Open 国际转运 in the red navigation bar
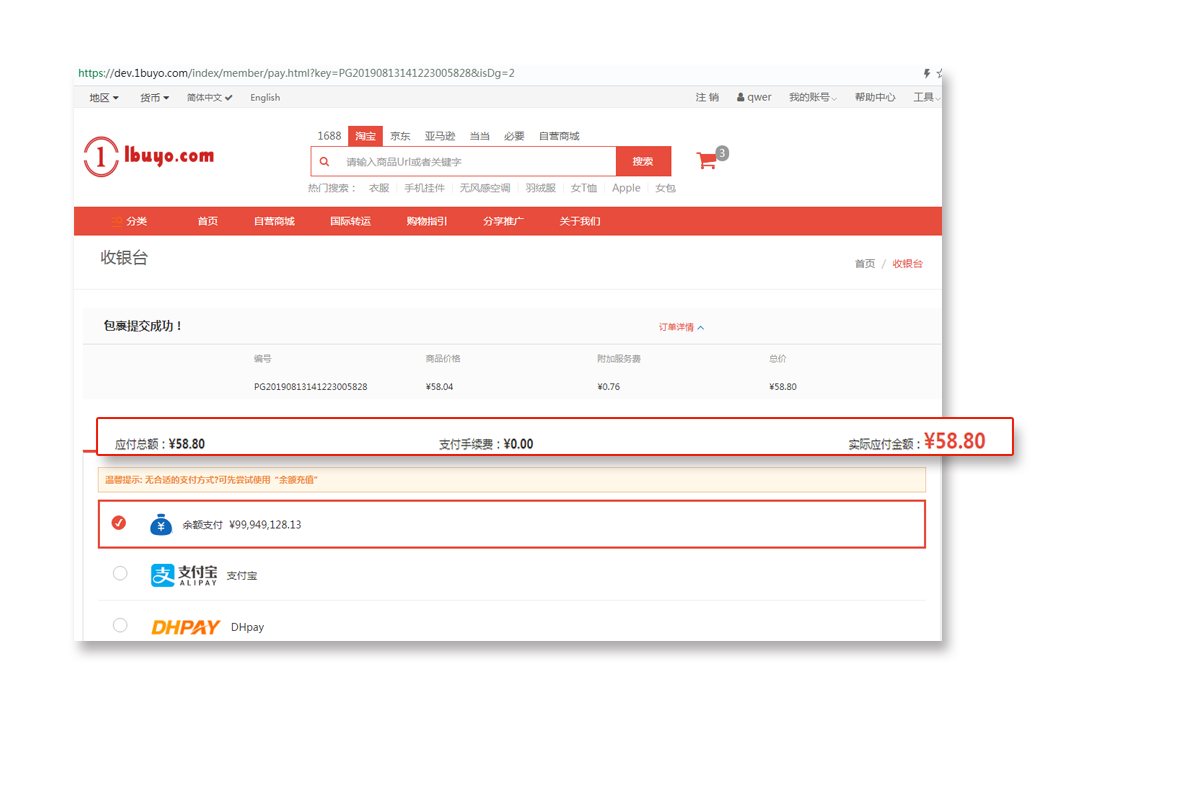The height and width of the screenshot is (797, 1203). point(350,221)
